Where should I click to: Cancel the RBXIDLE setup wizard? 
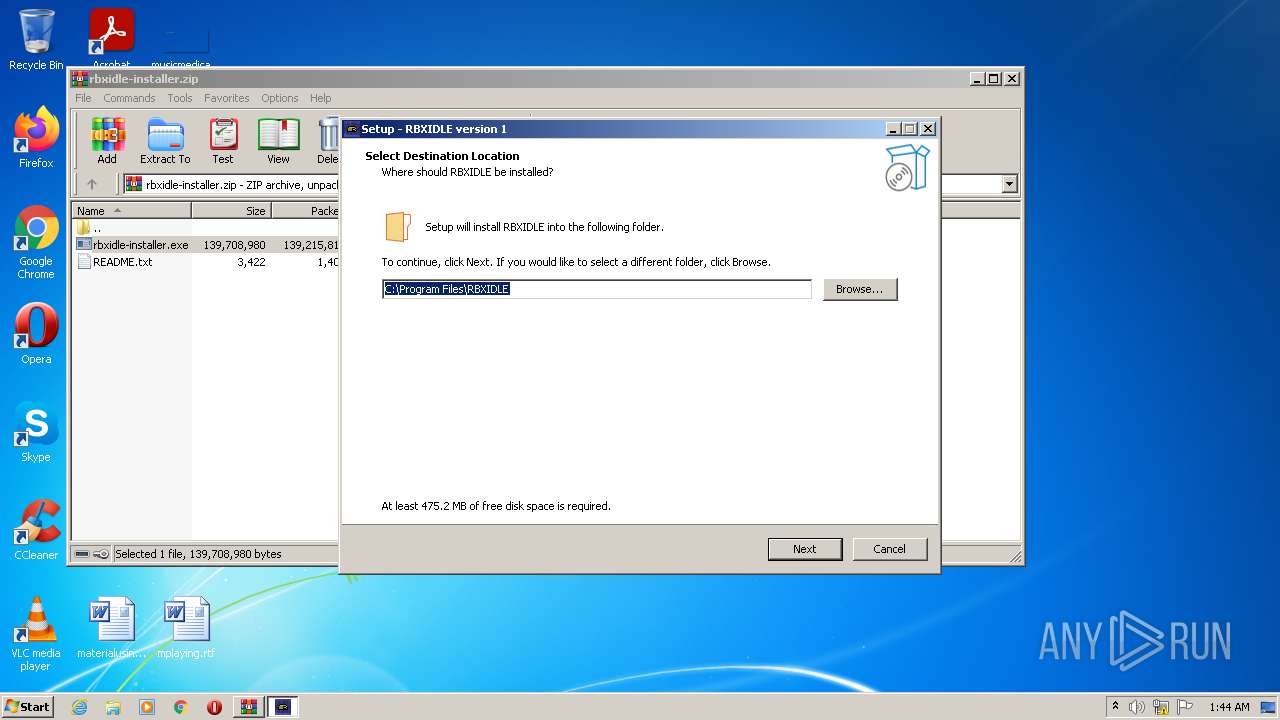889,549
